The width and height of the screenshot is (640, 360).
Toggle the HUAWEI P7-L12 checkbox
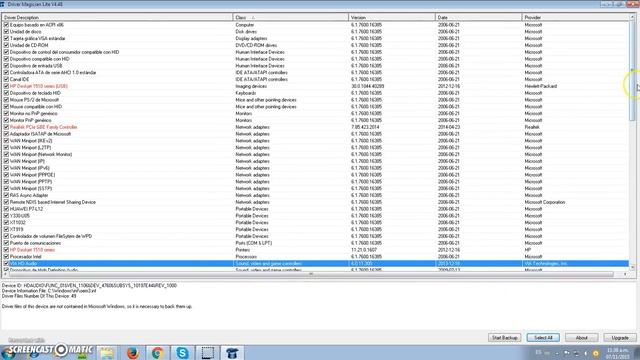[x=6, y=209]
